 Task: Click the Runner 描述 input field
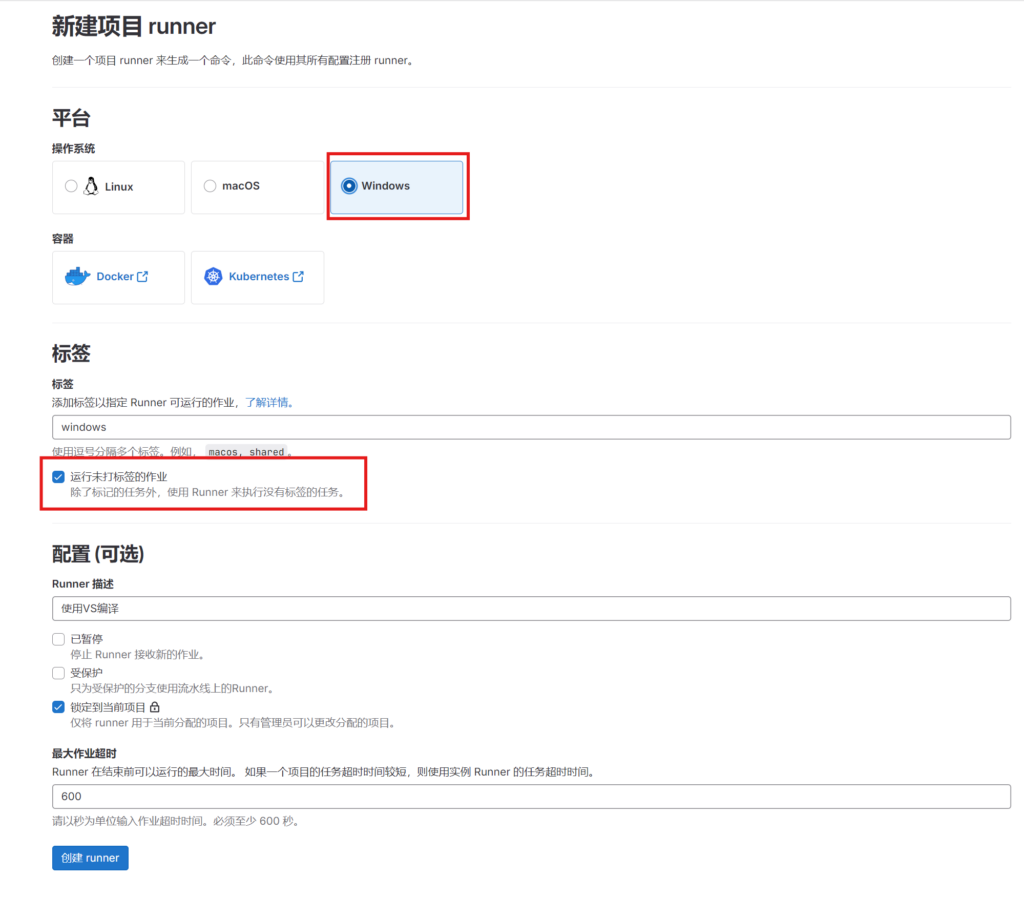tap(531, 608)
